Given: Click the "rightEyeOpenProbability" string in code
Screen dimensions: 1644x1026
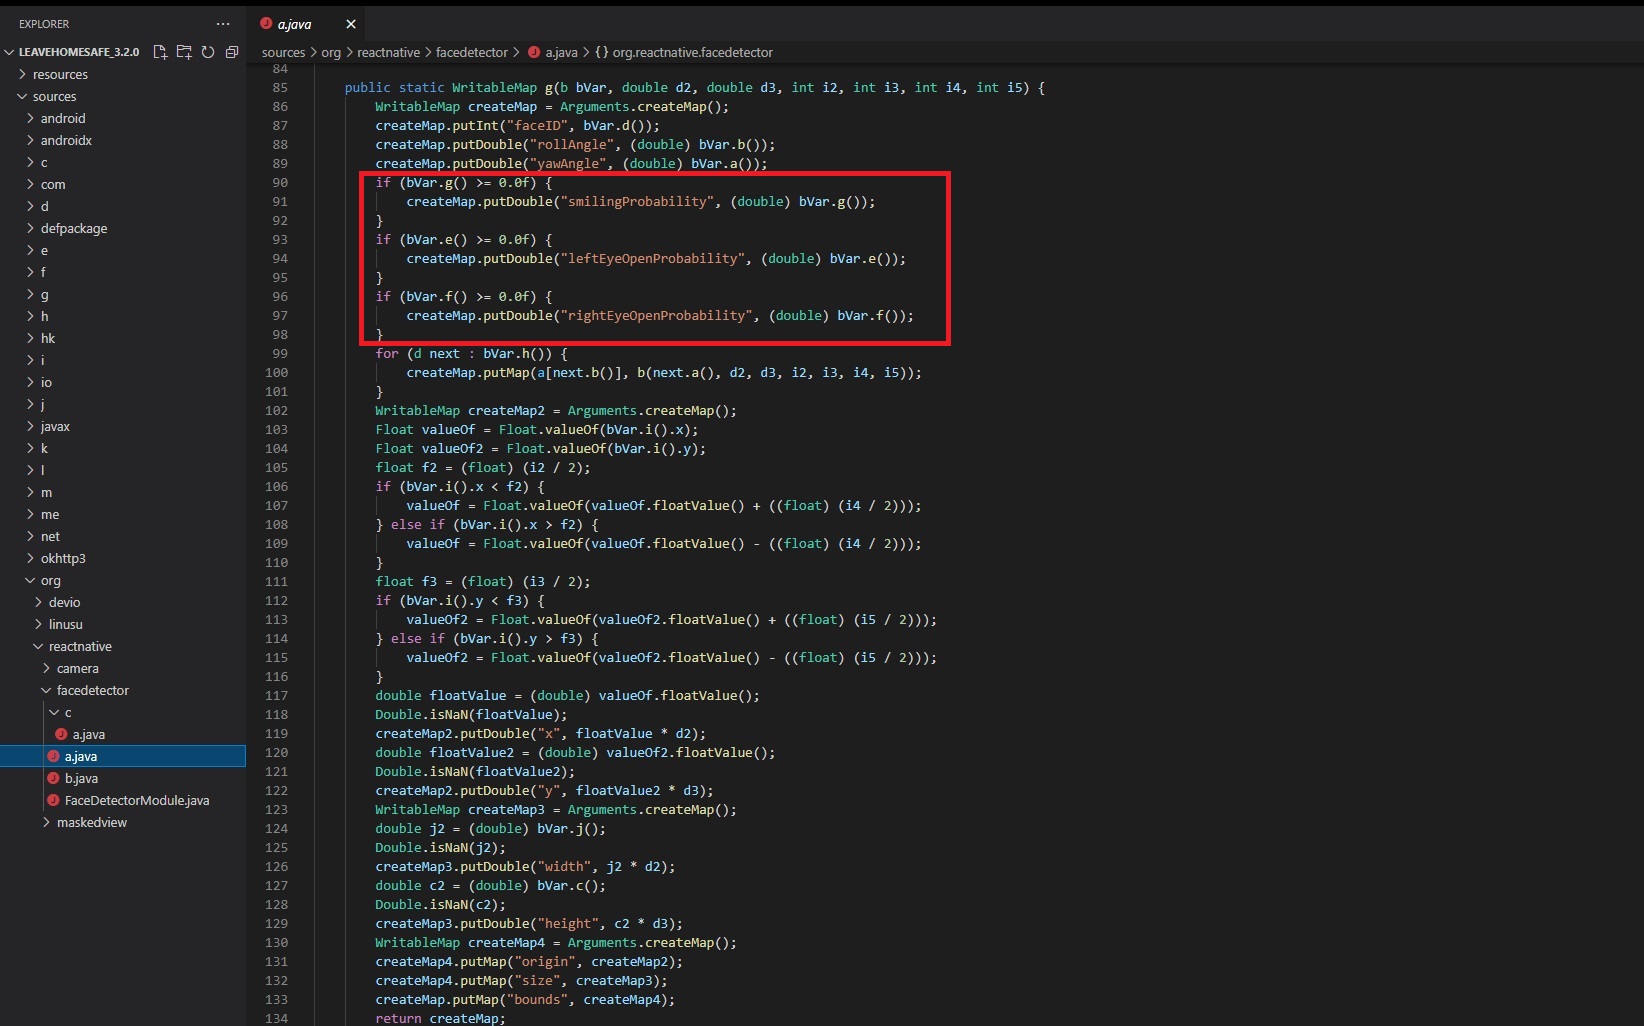Looking at the screenshot, I should (x=657, y=316).
